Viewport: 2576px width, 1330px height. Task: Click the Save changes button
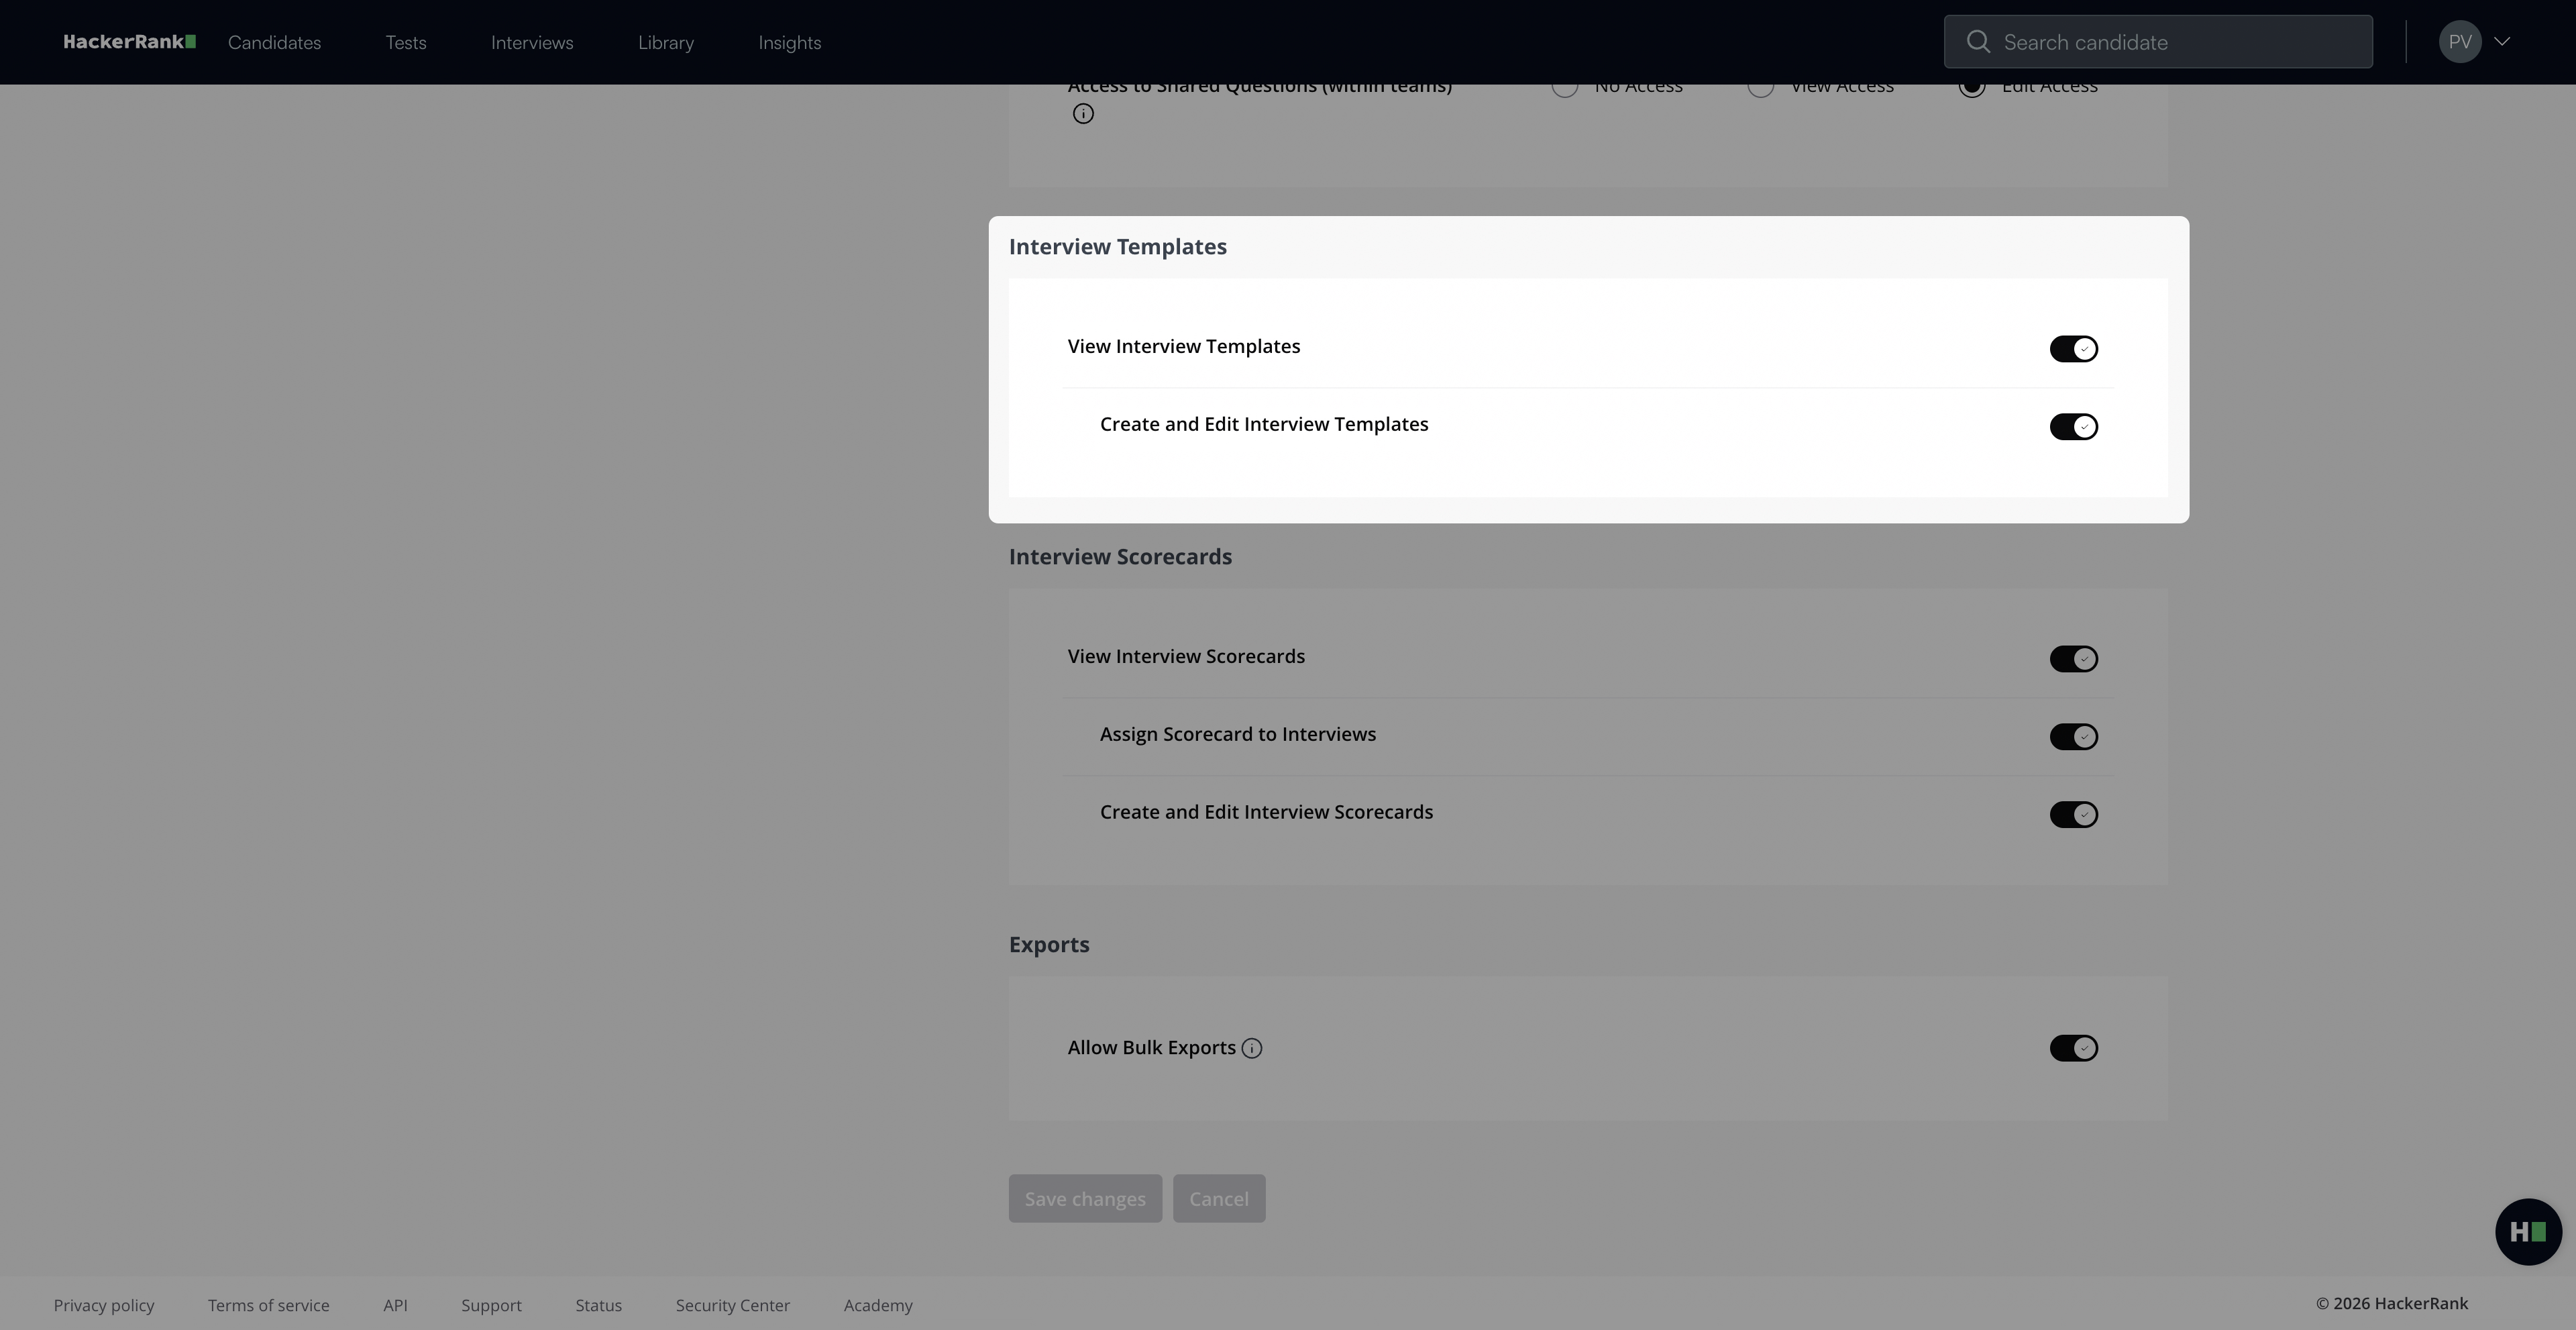(x=1085, y=1198)
